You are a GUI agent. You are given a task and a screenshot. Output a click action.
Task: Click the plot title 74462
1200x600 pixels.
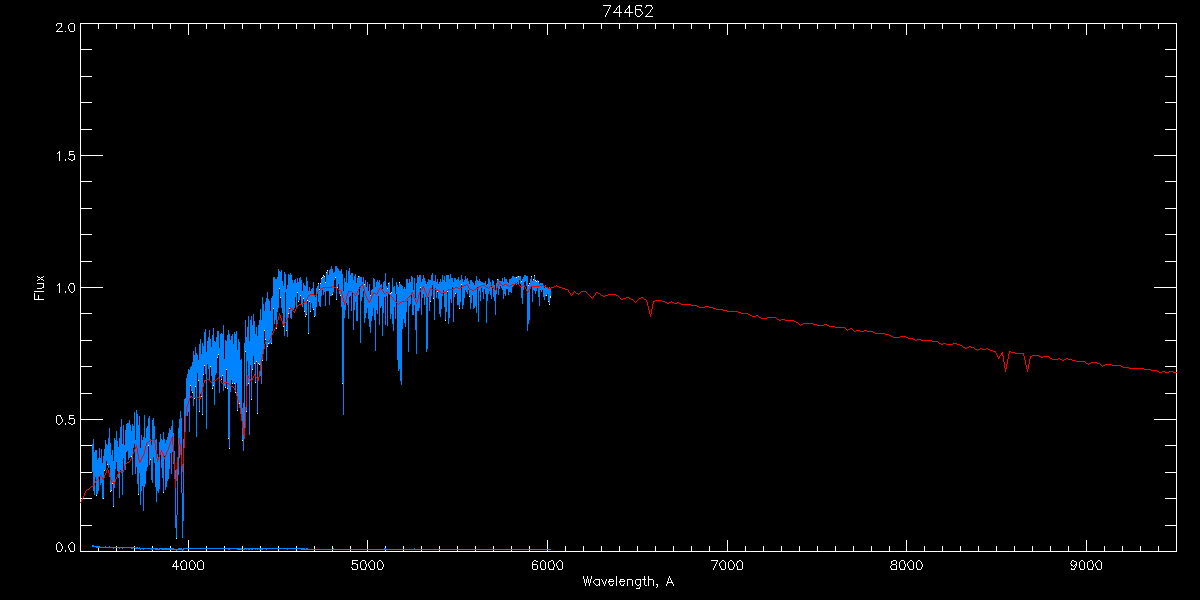coord(628,11)
